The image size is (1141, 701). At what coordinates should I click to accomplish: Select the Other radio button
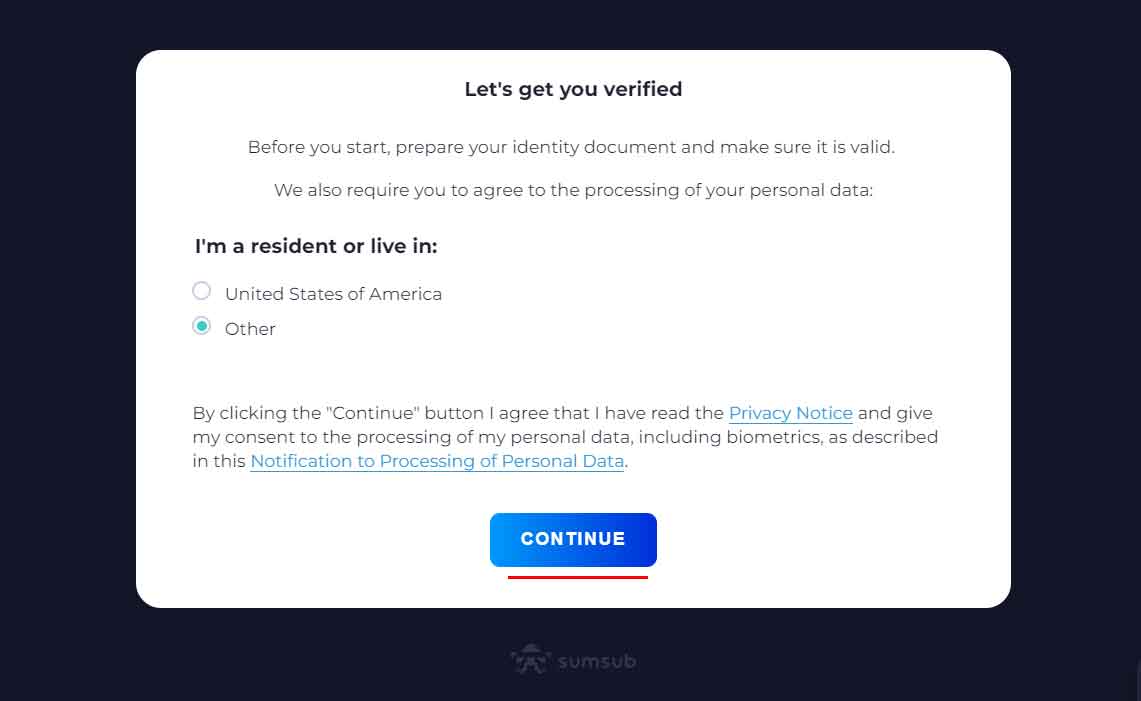tap(202, 325)
